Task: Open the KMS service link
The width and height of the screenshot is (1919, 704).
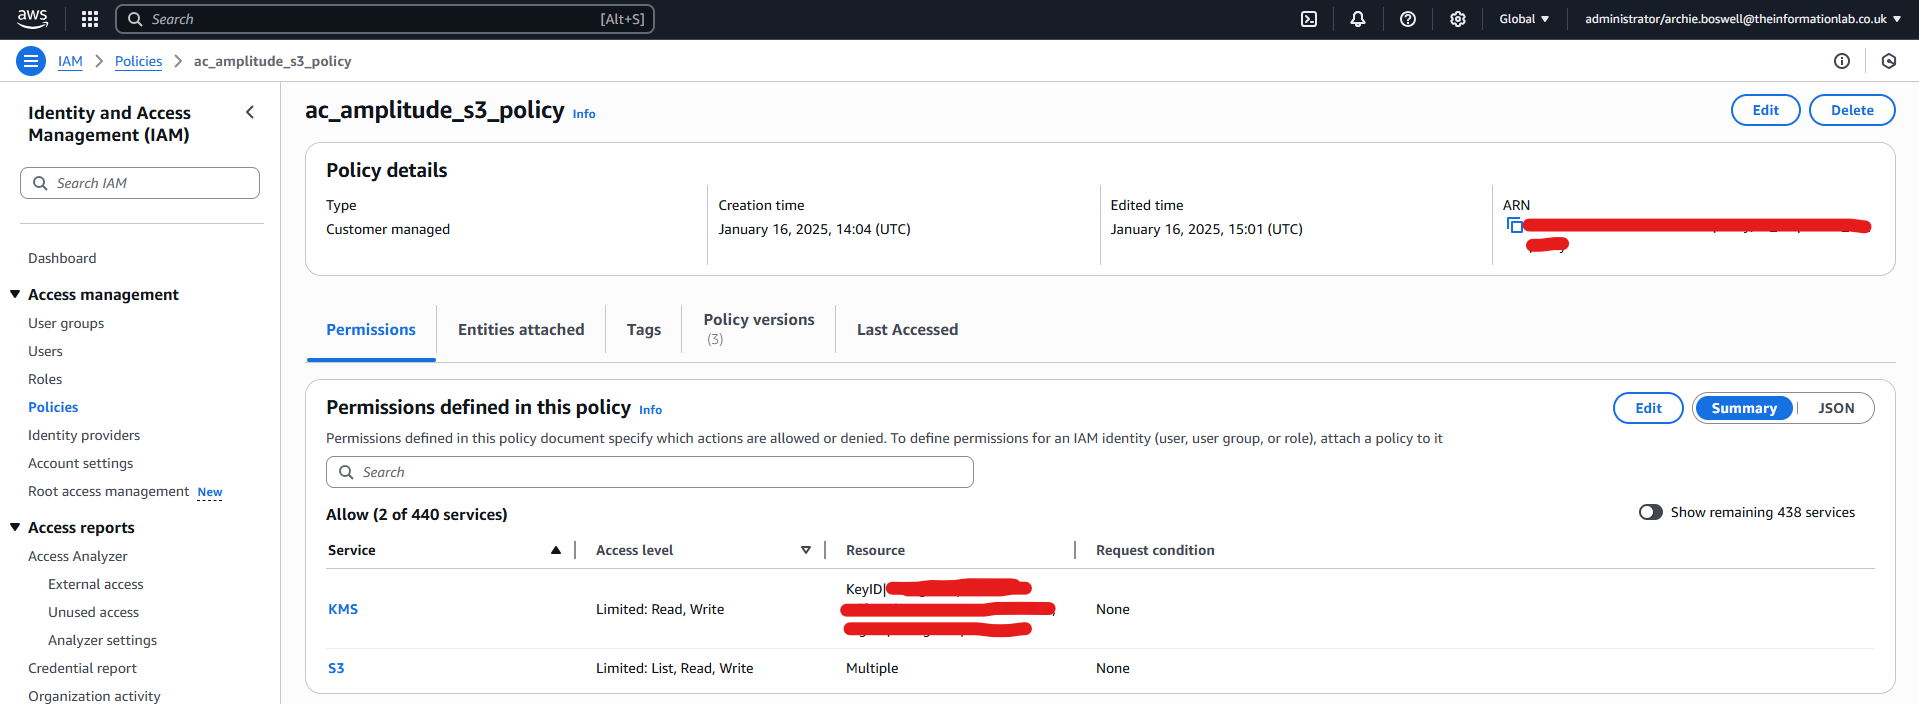Action: coord(343,609)
